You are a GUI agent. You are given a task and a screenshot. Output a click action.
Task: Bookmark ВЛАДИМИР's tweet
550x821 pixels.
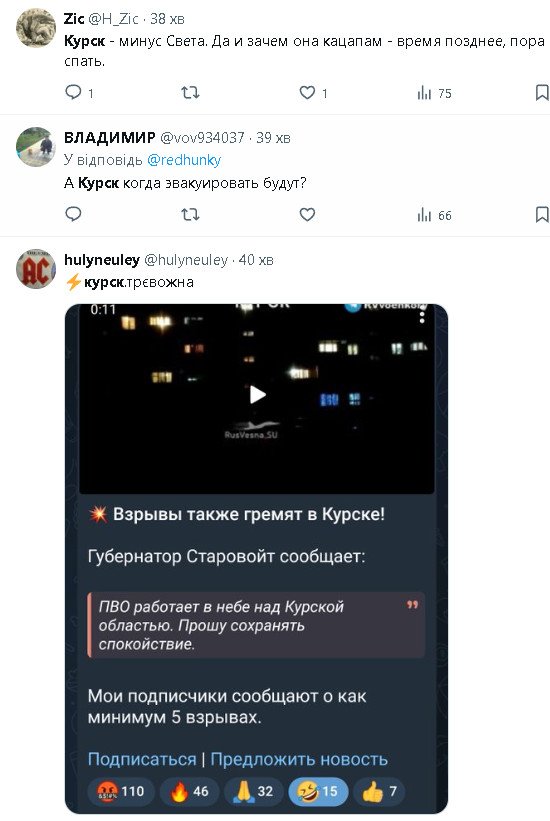point(542,214)
